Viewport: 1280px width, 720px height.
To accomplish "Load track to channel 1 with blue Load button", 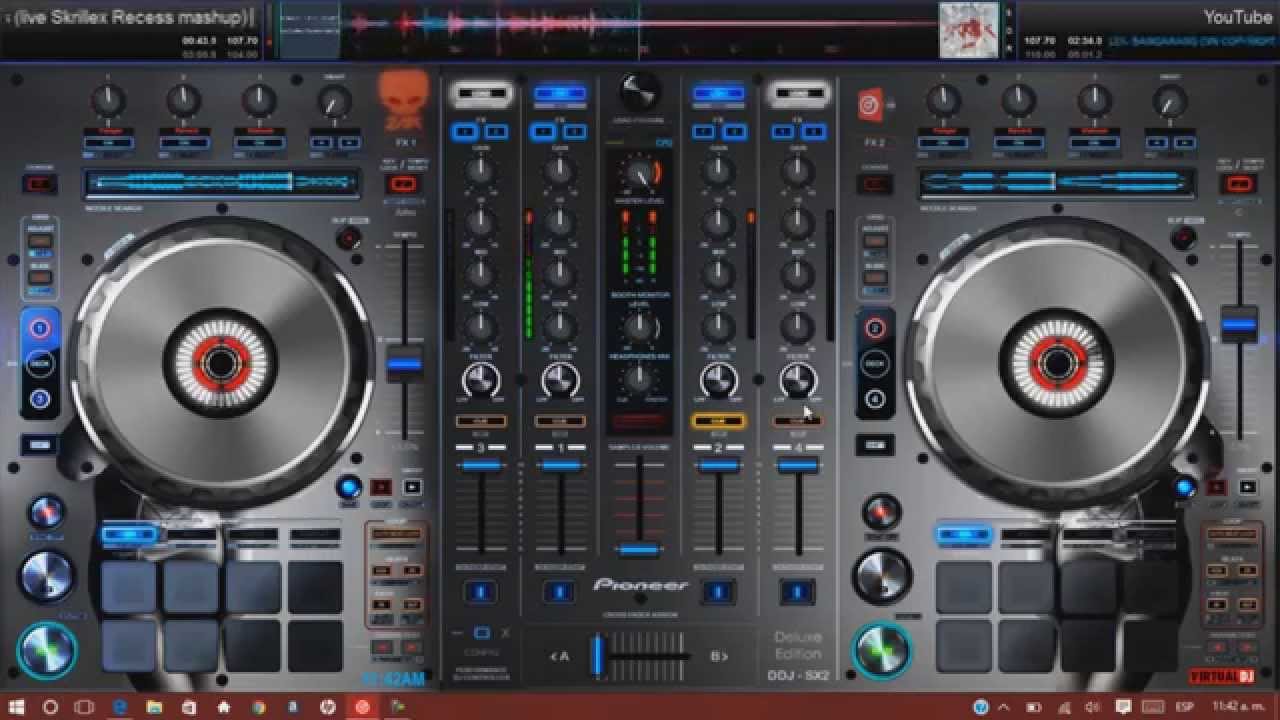I will click(560, 94).
